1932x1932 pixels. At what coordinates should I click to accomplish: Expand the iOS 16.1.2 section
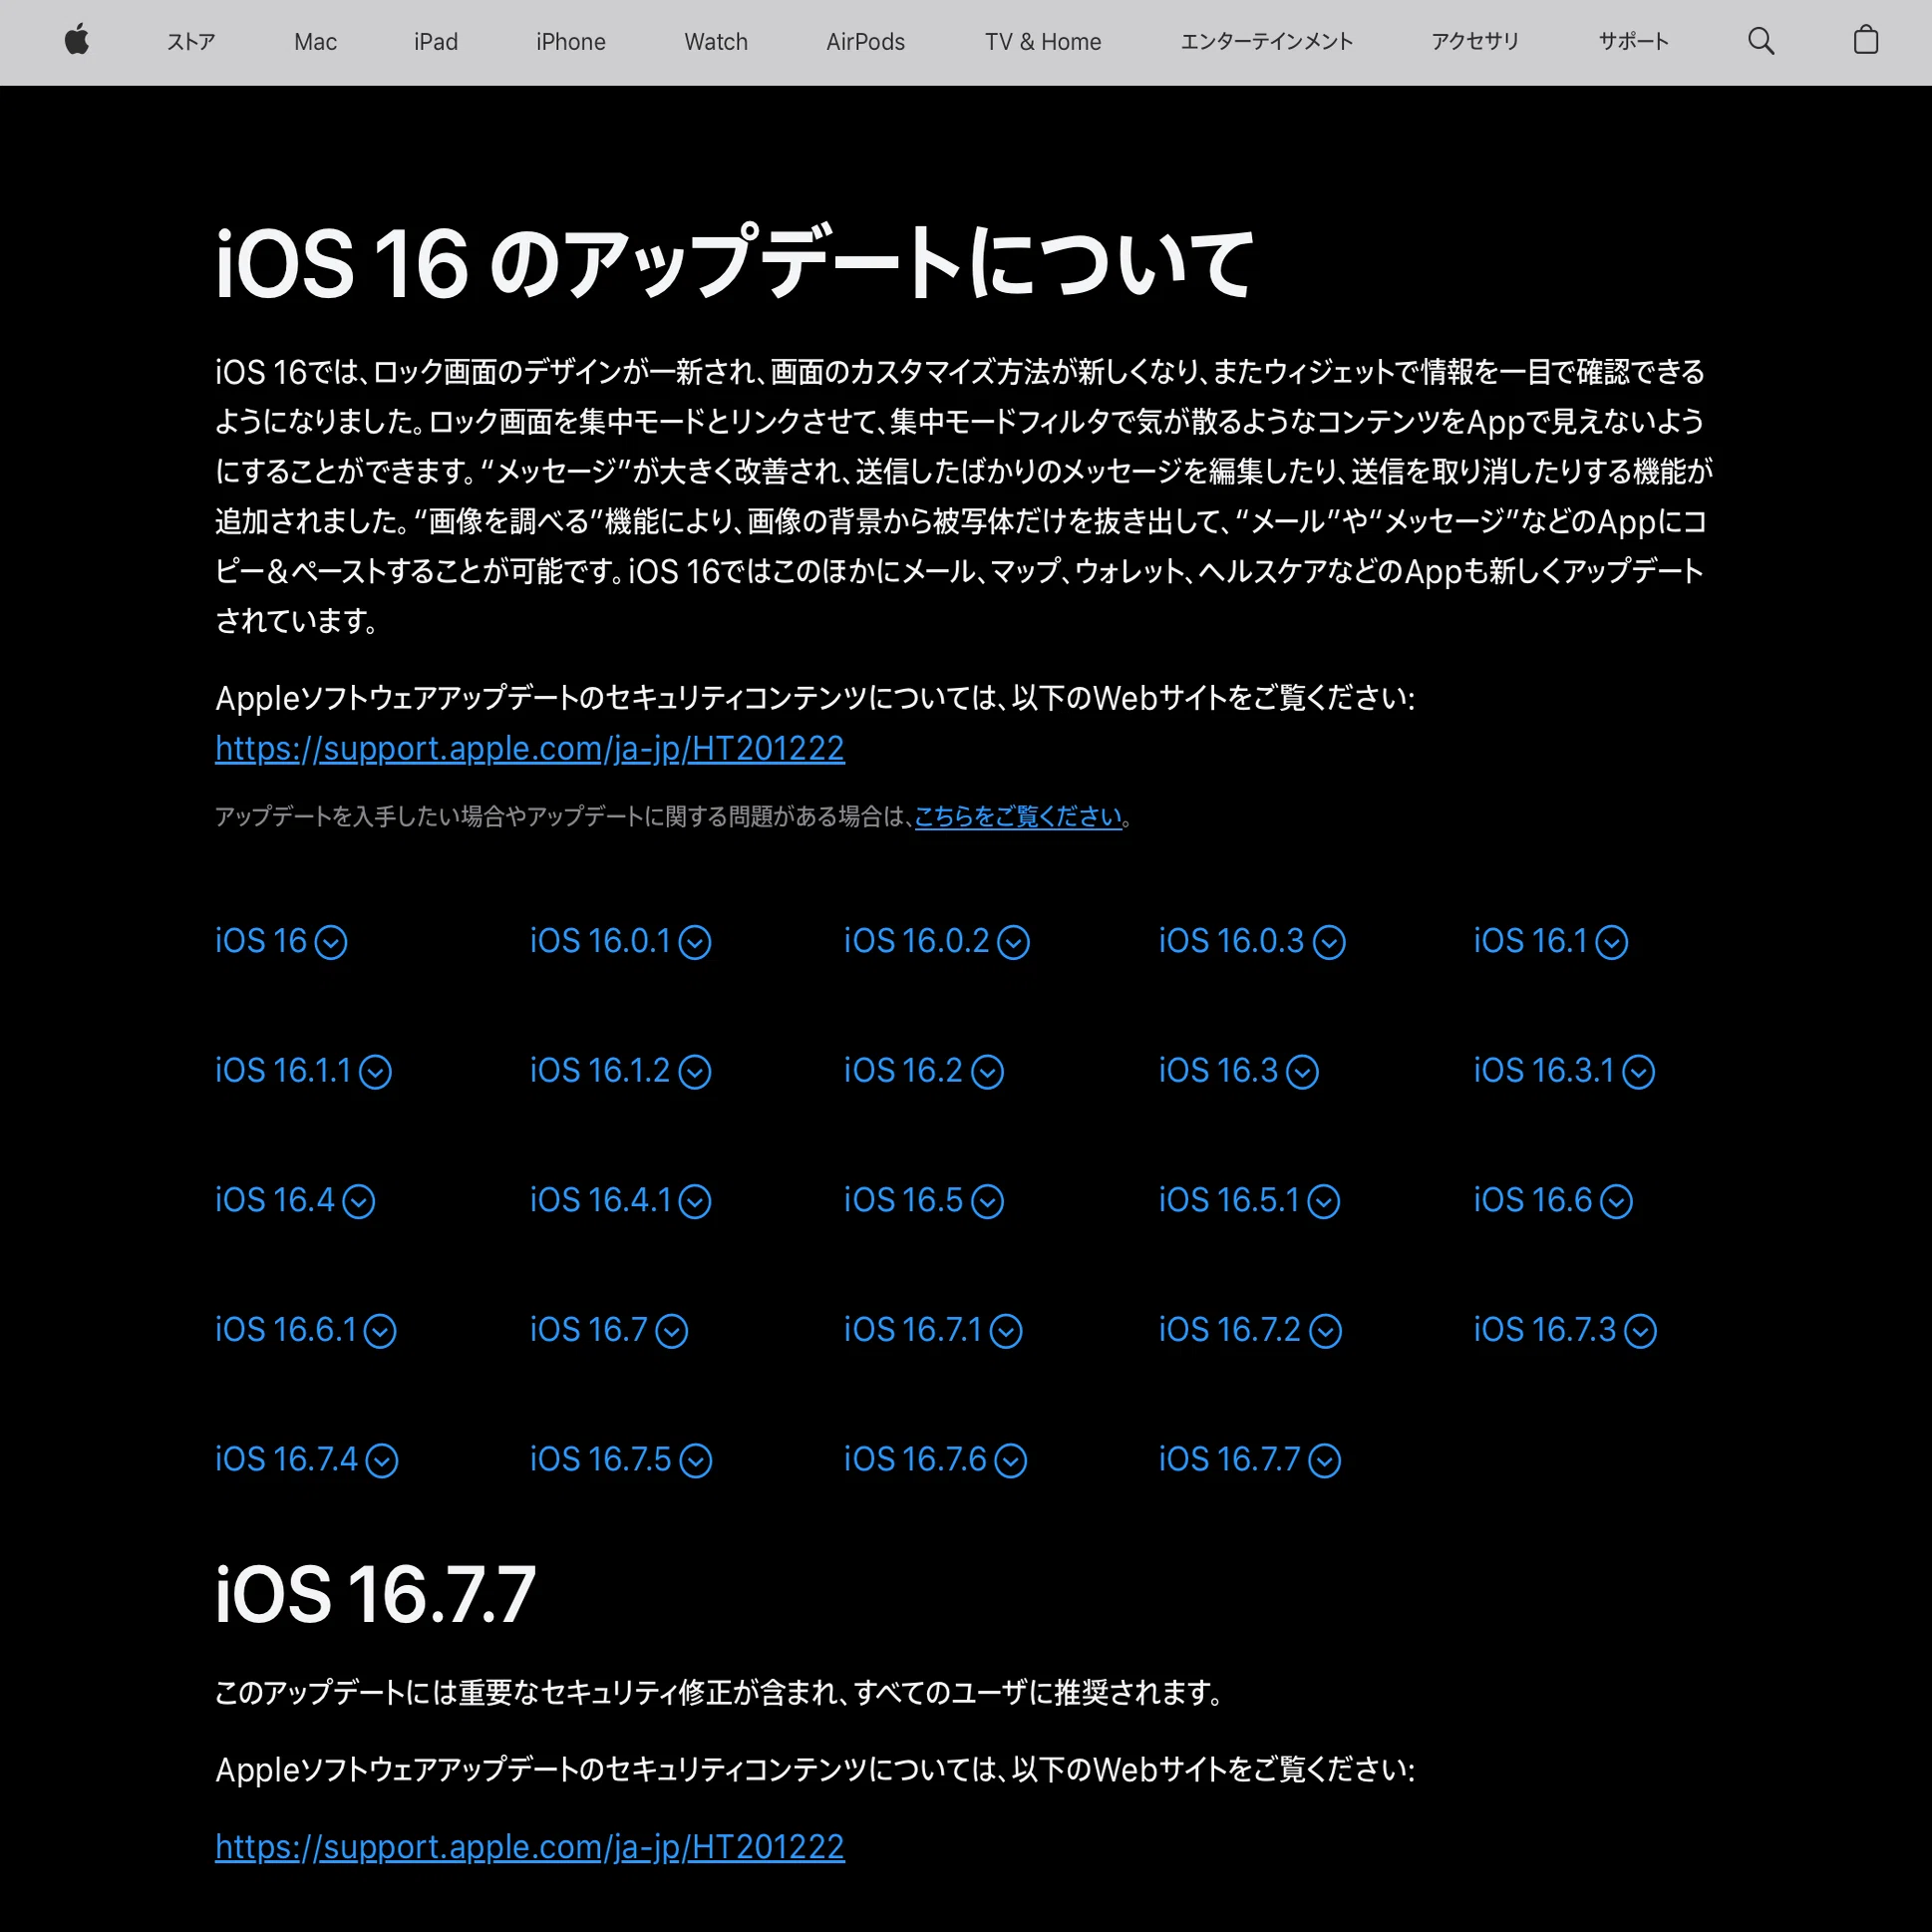pyautogui.click(x=620, y=1071)
